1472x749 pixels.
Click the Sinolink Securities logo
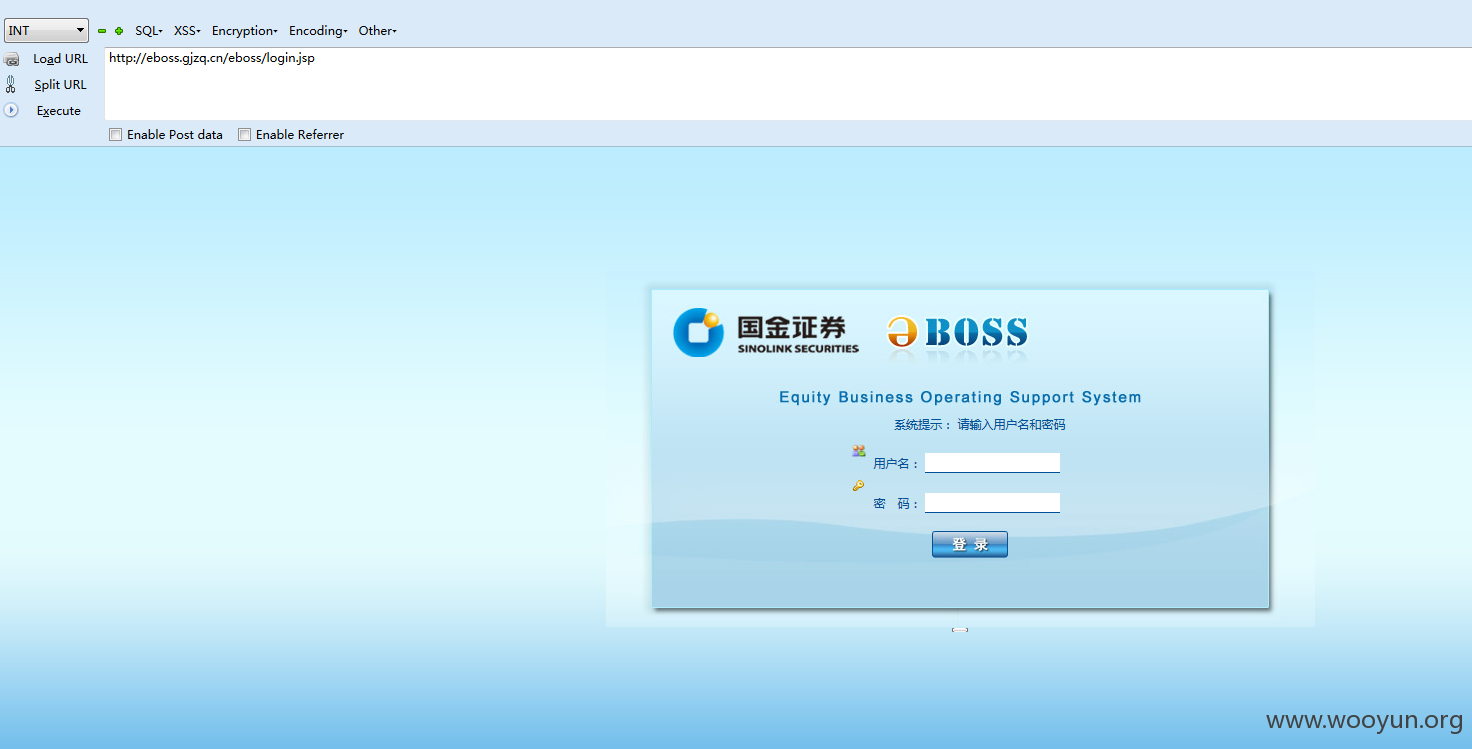click(x=766, y=333)
